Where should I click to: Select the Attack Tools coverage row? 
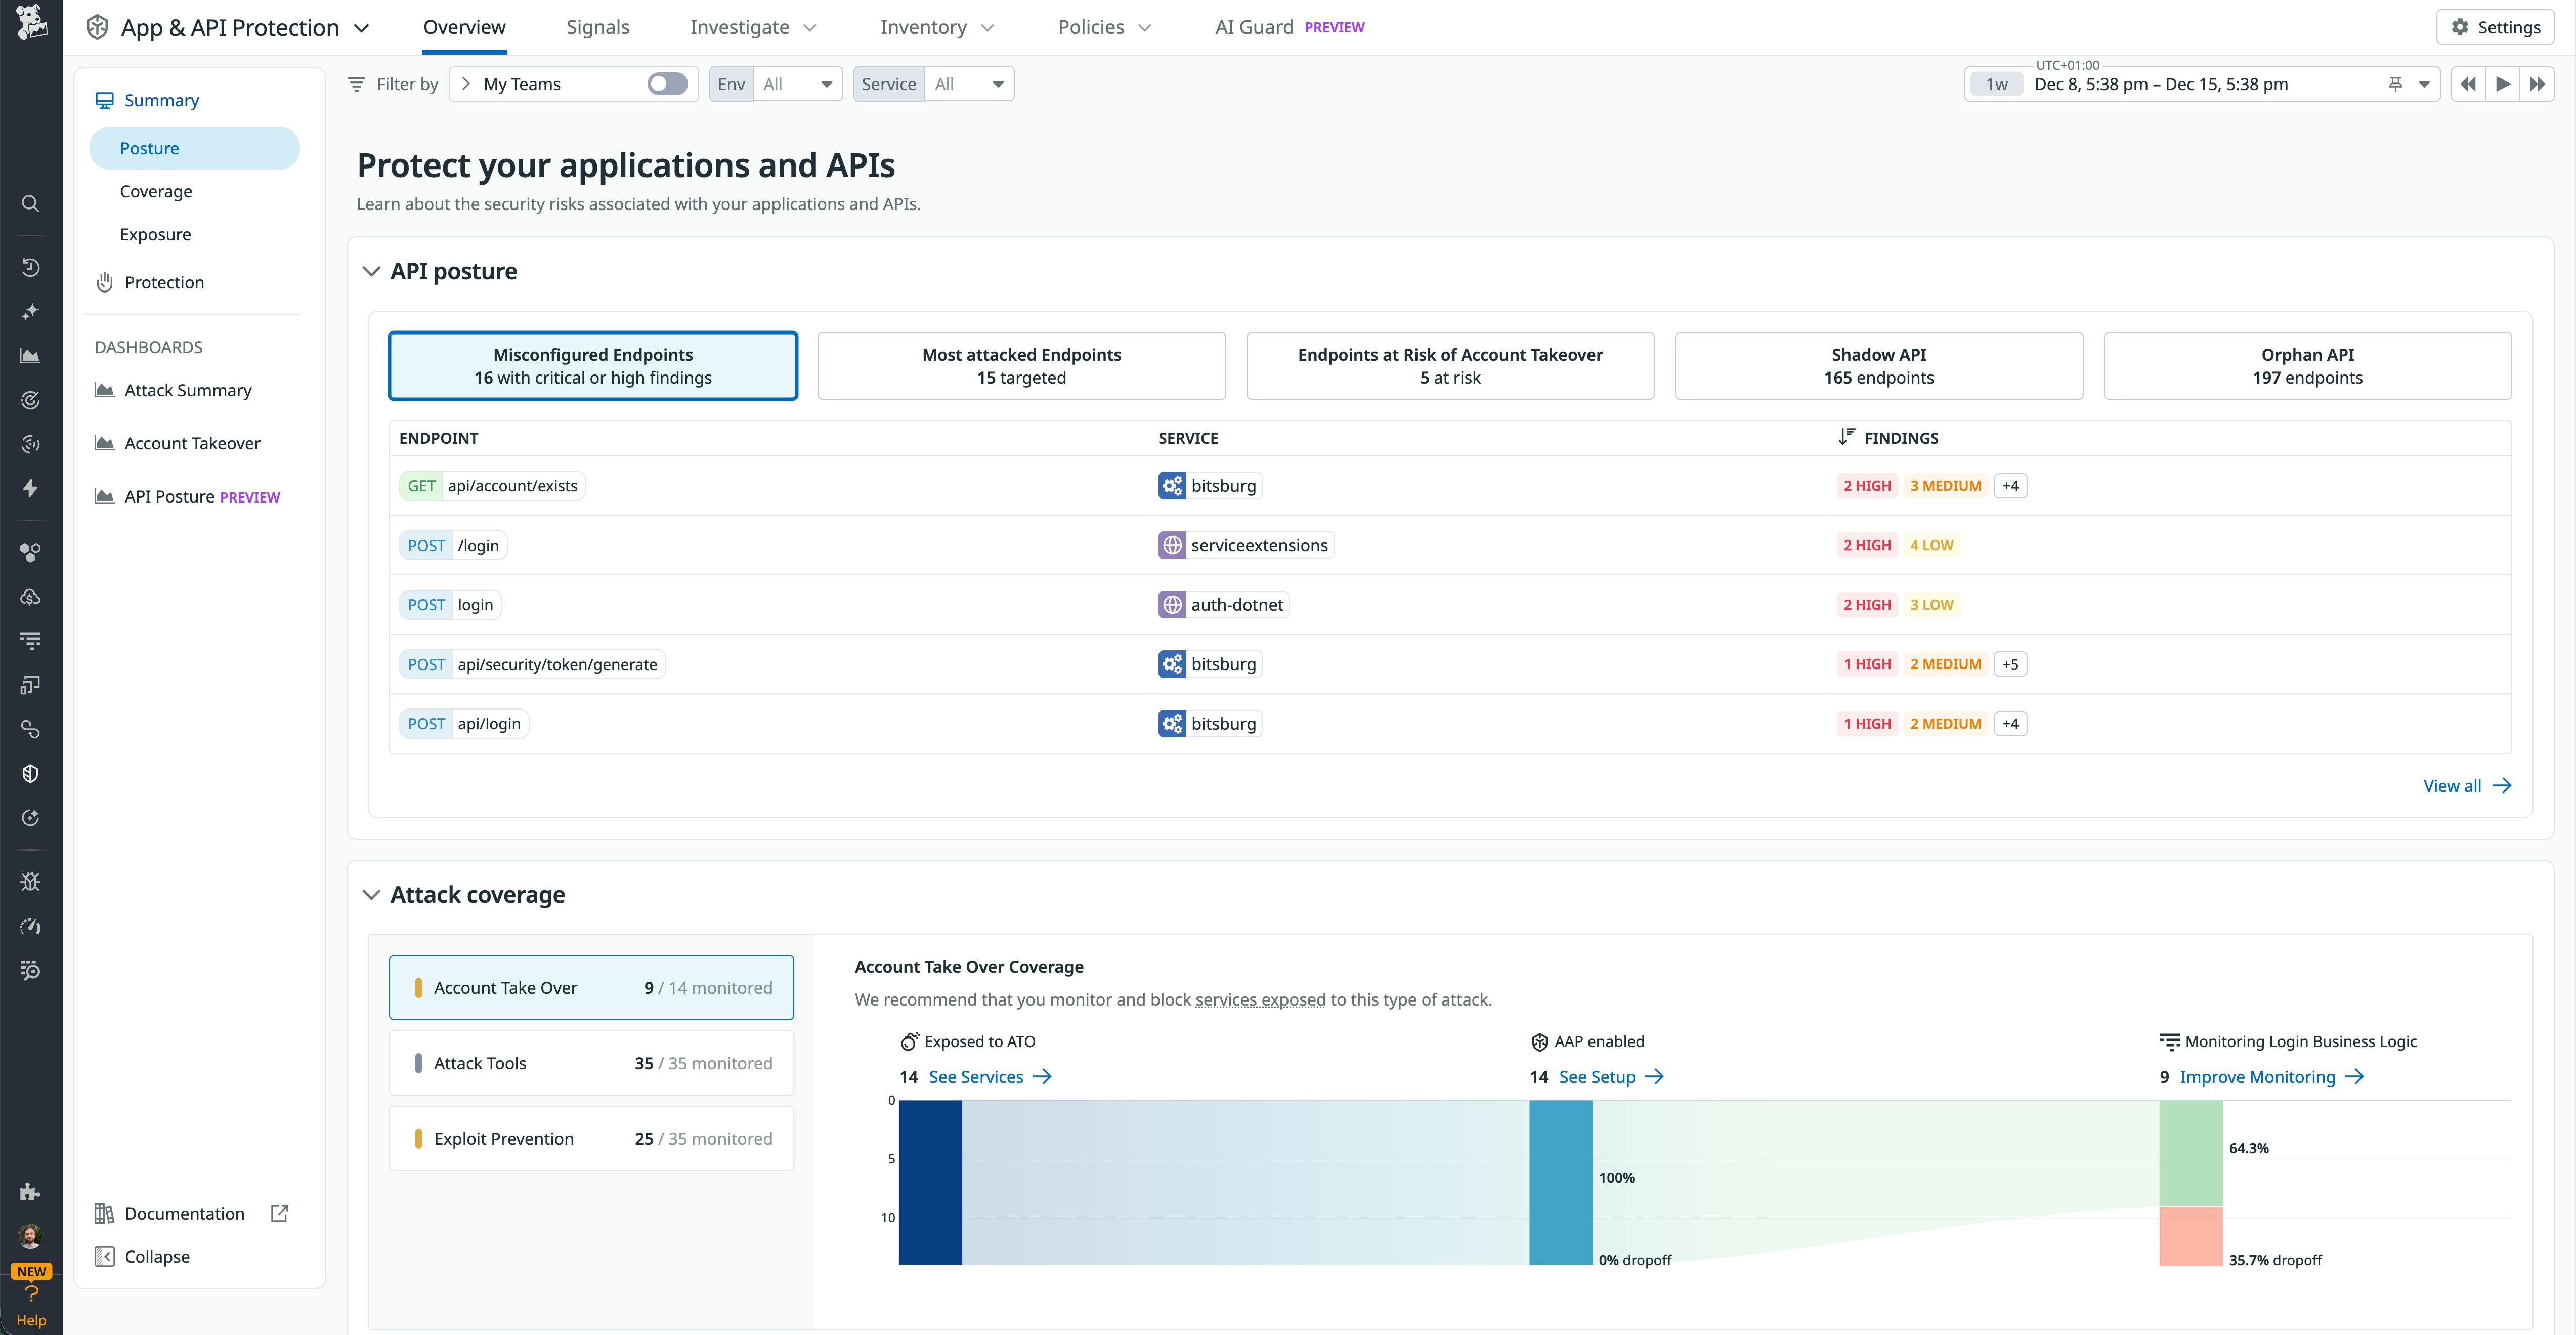pyautogui.click(x=590, y=1062)
